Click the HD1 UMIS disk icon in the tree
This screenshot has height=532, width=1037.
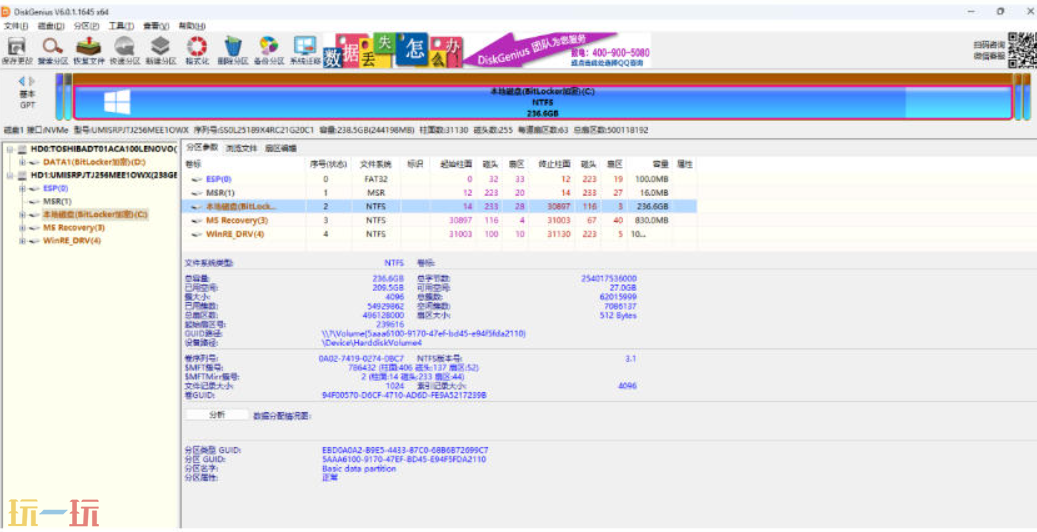coord(22,175)
